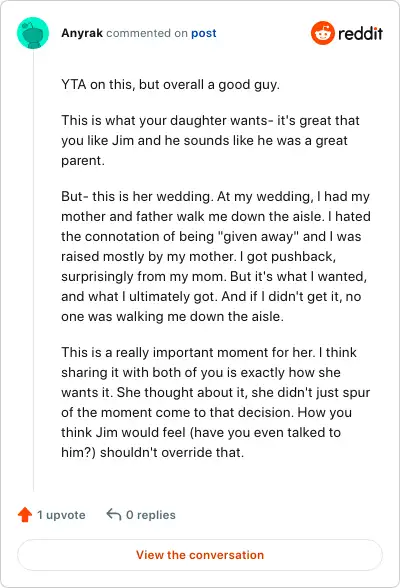Follow the blue "post" link
Screen dimensions: 400x588
pos(204,33)
